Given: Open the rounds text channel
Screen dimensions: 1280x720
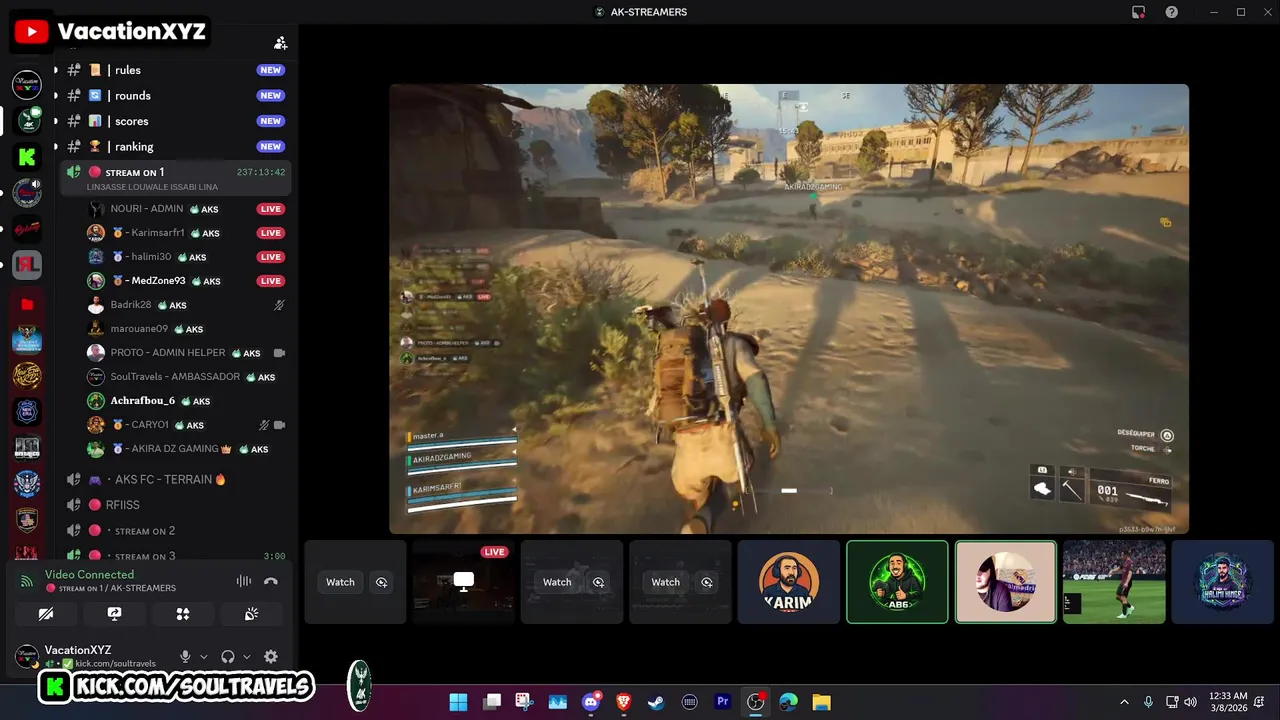Looking at the screenshot, I should 175,96.
